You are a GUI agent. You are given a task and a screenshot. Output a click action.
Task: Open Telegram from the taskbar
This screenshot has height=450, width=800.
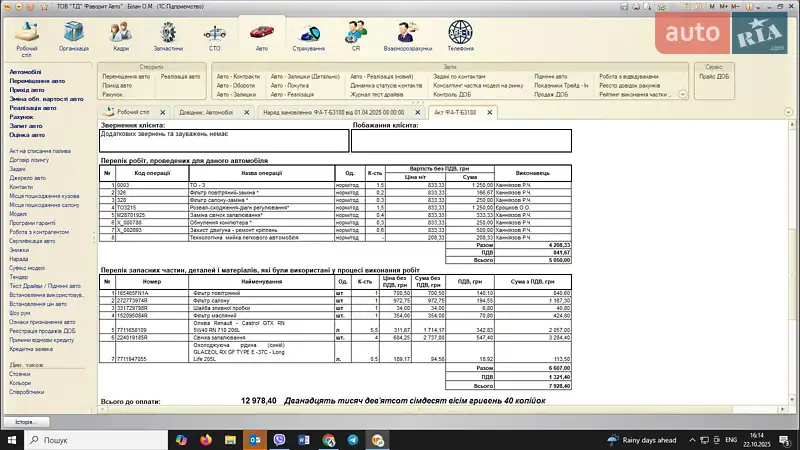(353, 440)
